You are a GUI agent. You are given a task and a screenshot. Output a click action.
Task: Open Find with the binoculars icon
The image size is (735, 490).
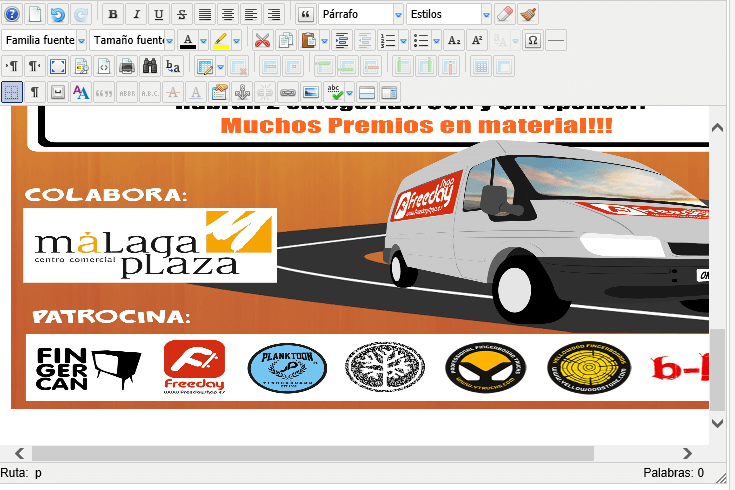click(x=150, y=66)
